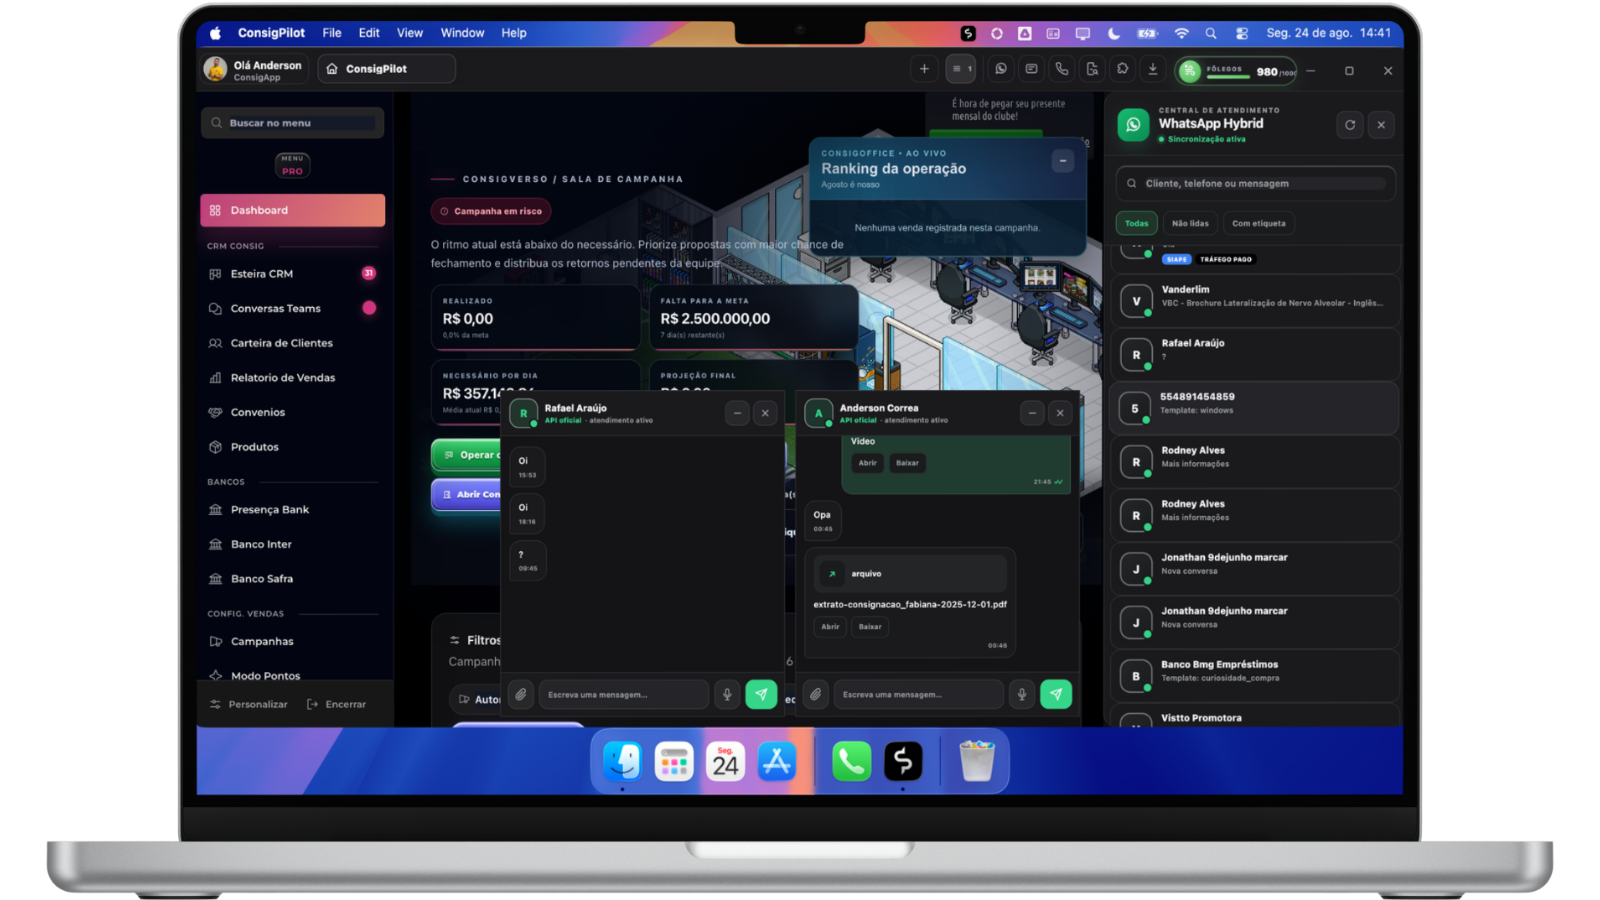
Task: Close the Anderson Correa chat window
Action: [x=1060, y=413]
